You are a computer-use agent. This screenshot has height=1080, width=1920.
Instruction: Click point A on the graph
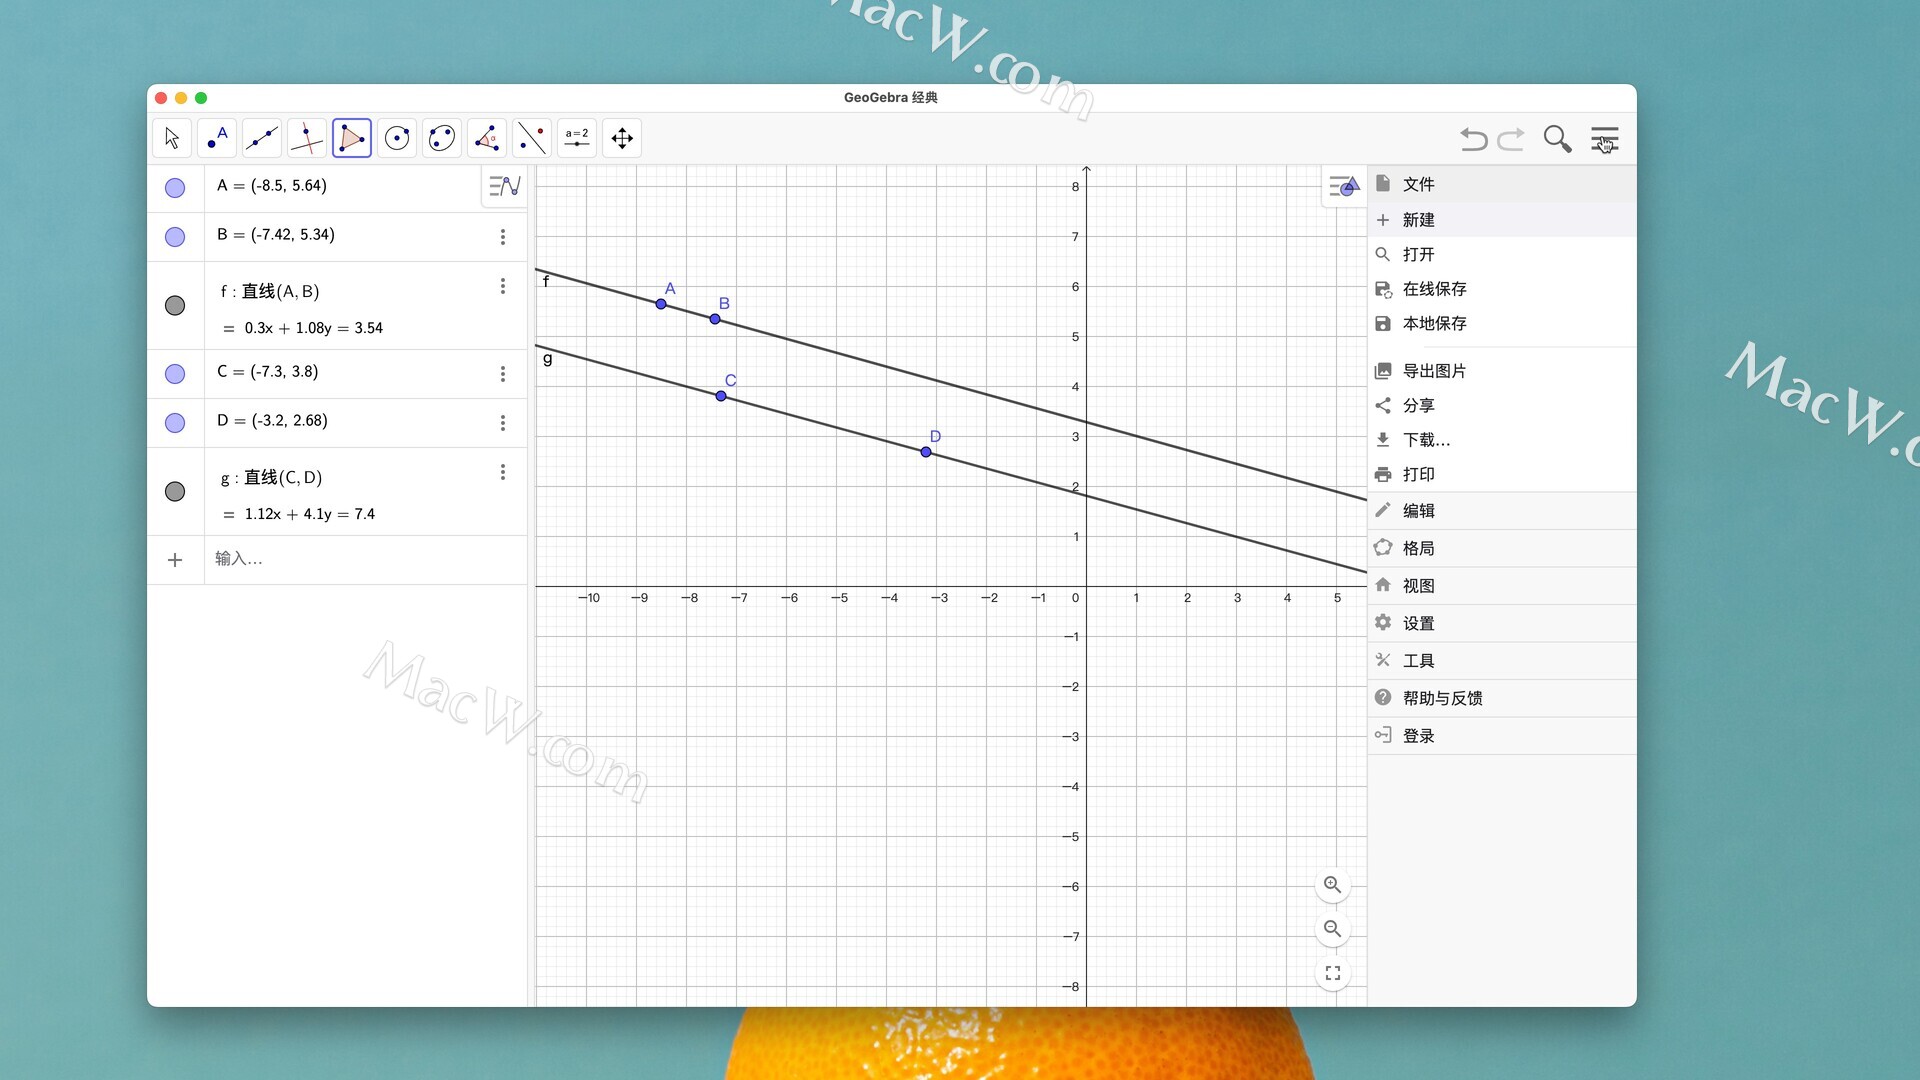coord(661,304)
